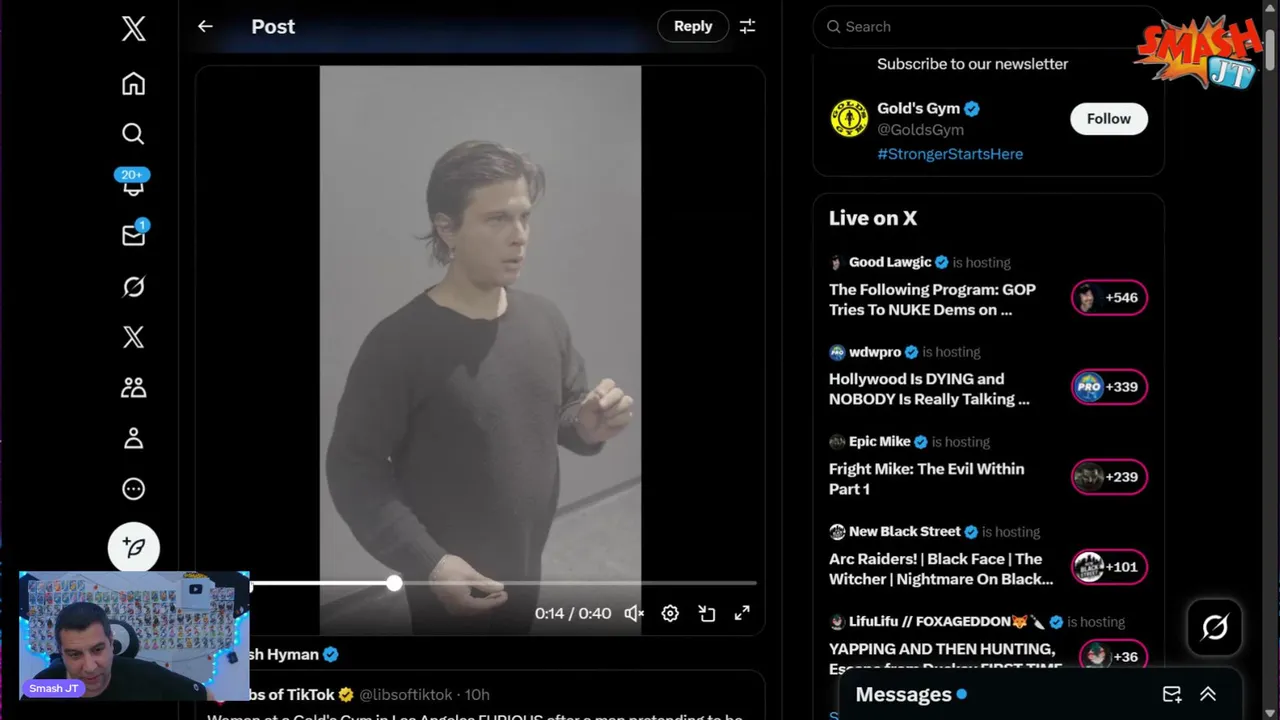Seek using the video progress bar handle

coord(394,583)
